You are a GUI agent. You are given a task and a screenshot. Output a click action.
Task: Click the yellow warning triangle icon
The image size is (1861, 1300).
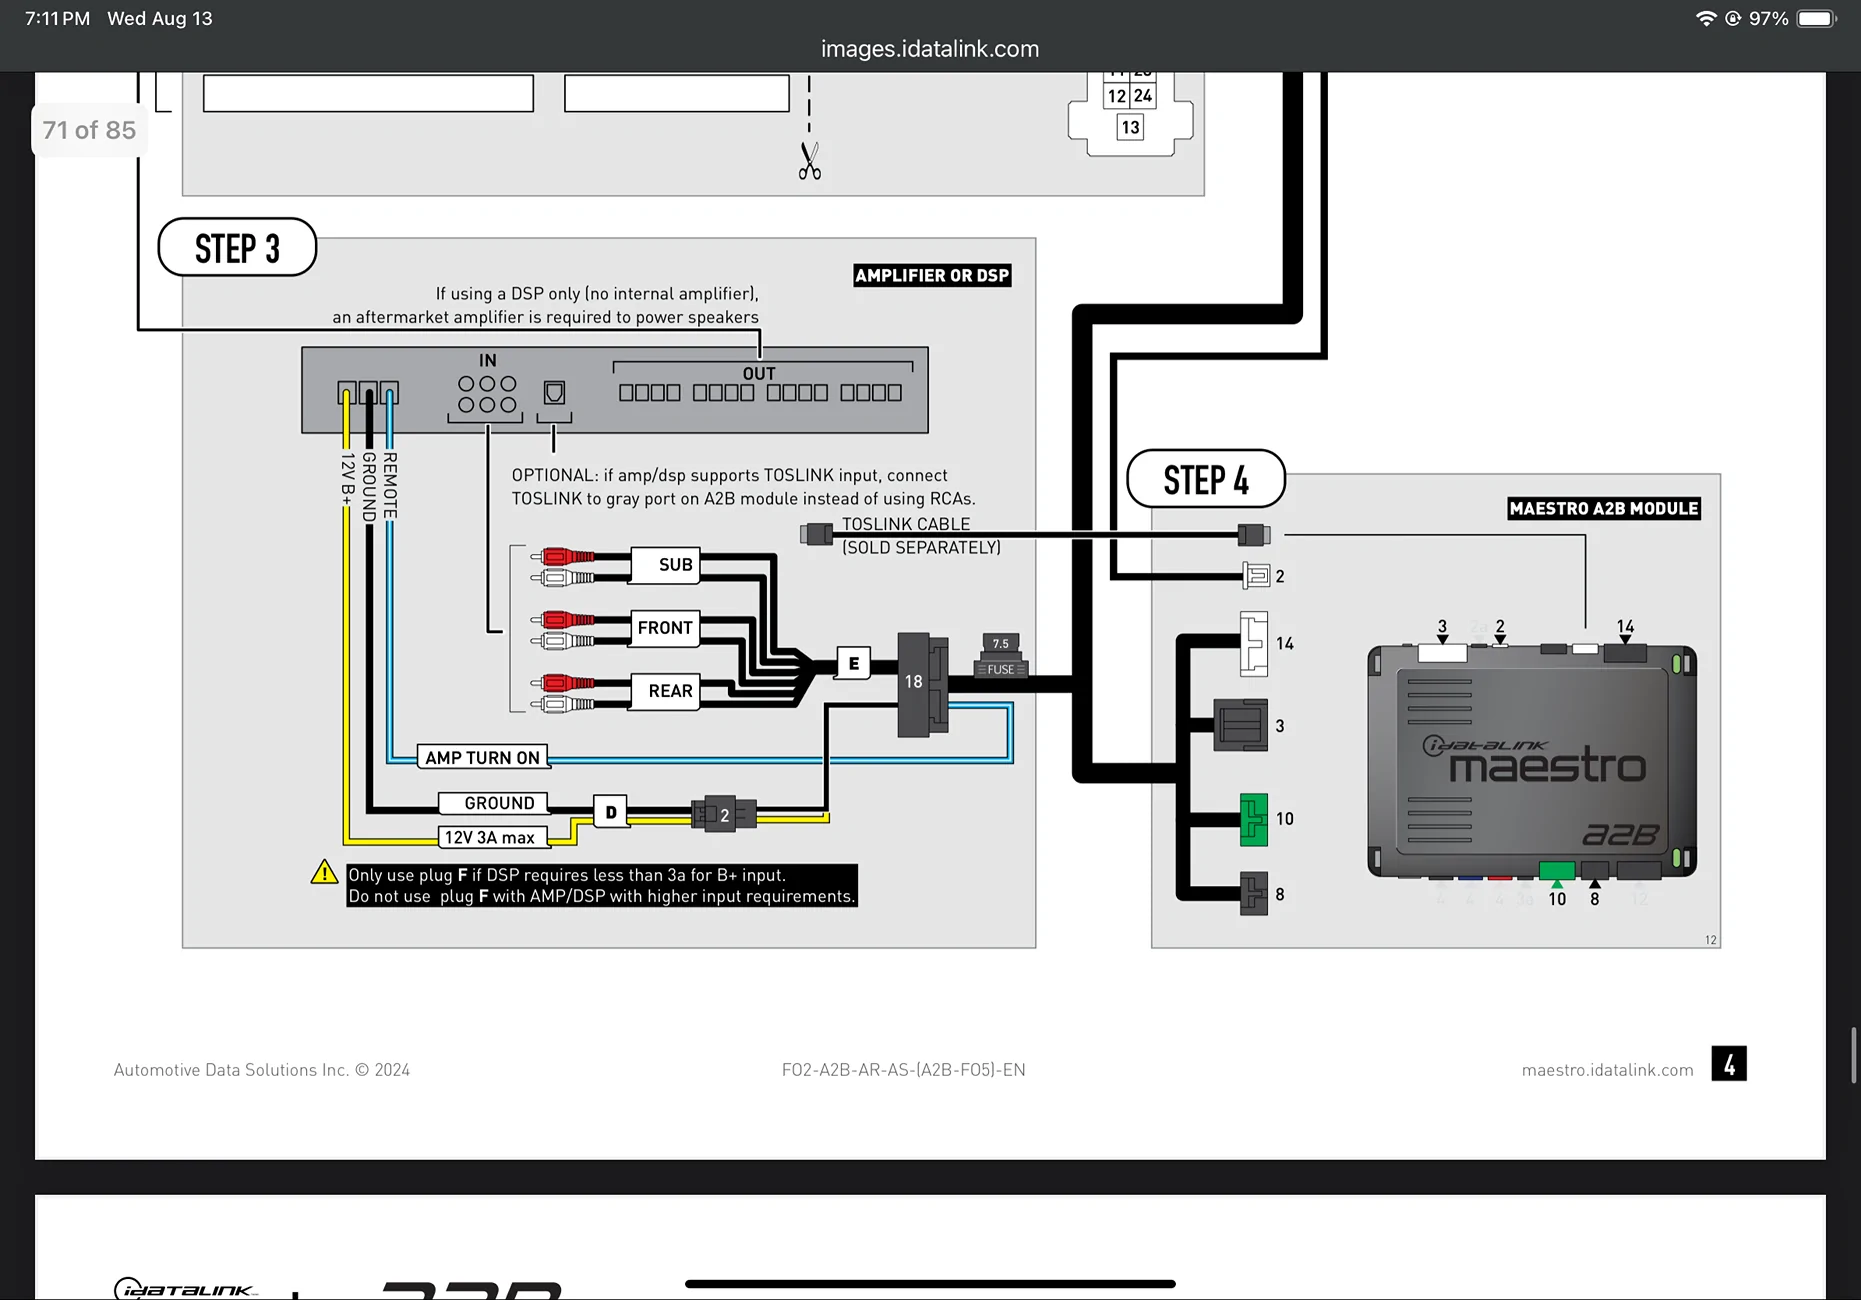coord(324,872)
